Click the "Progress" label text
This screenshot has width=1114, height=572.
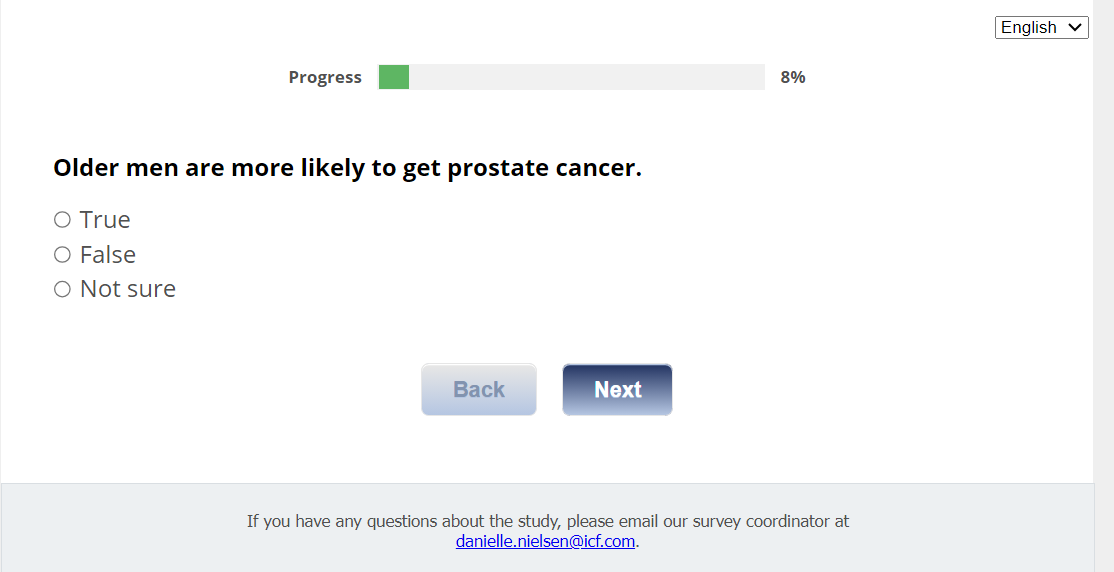coord(325,77)
